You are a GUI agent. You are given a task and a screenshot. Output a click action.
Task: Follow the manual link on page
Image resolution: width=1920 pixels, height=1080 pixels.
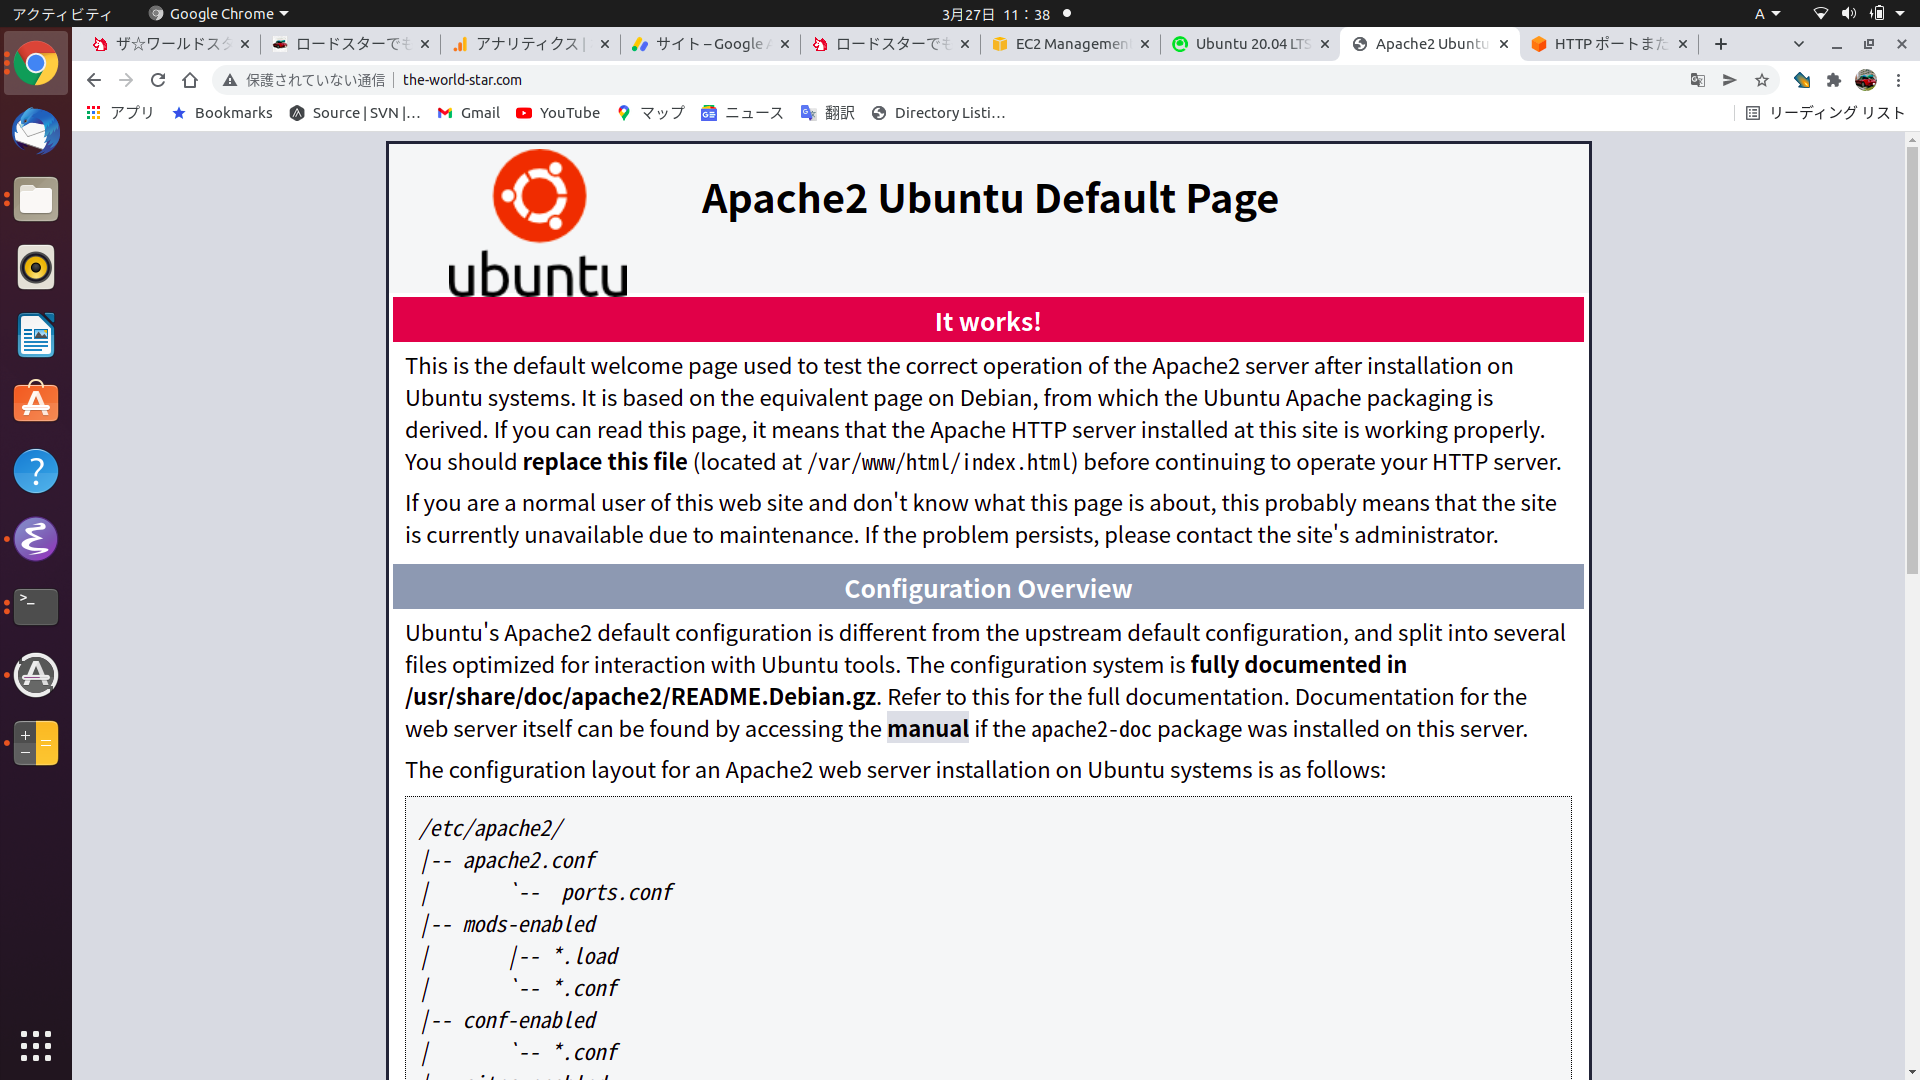coord(927,729)
